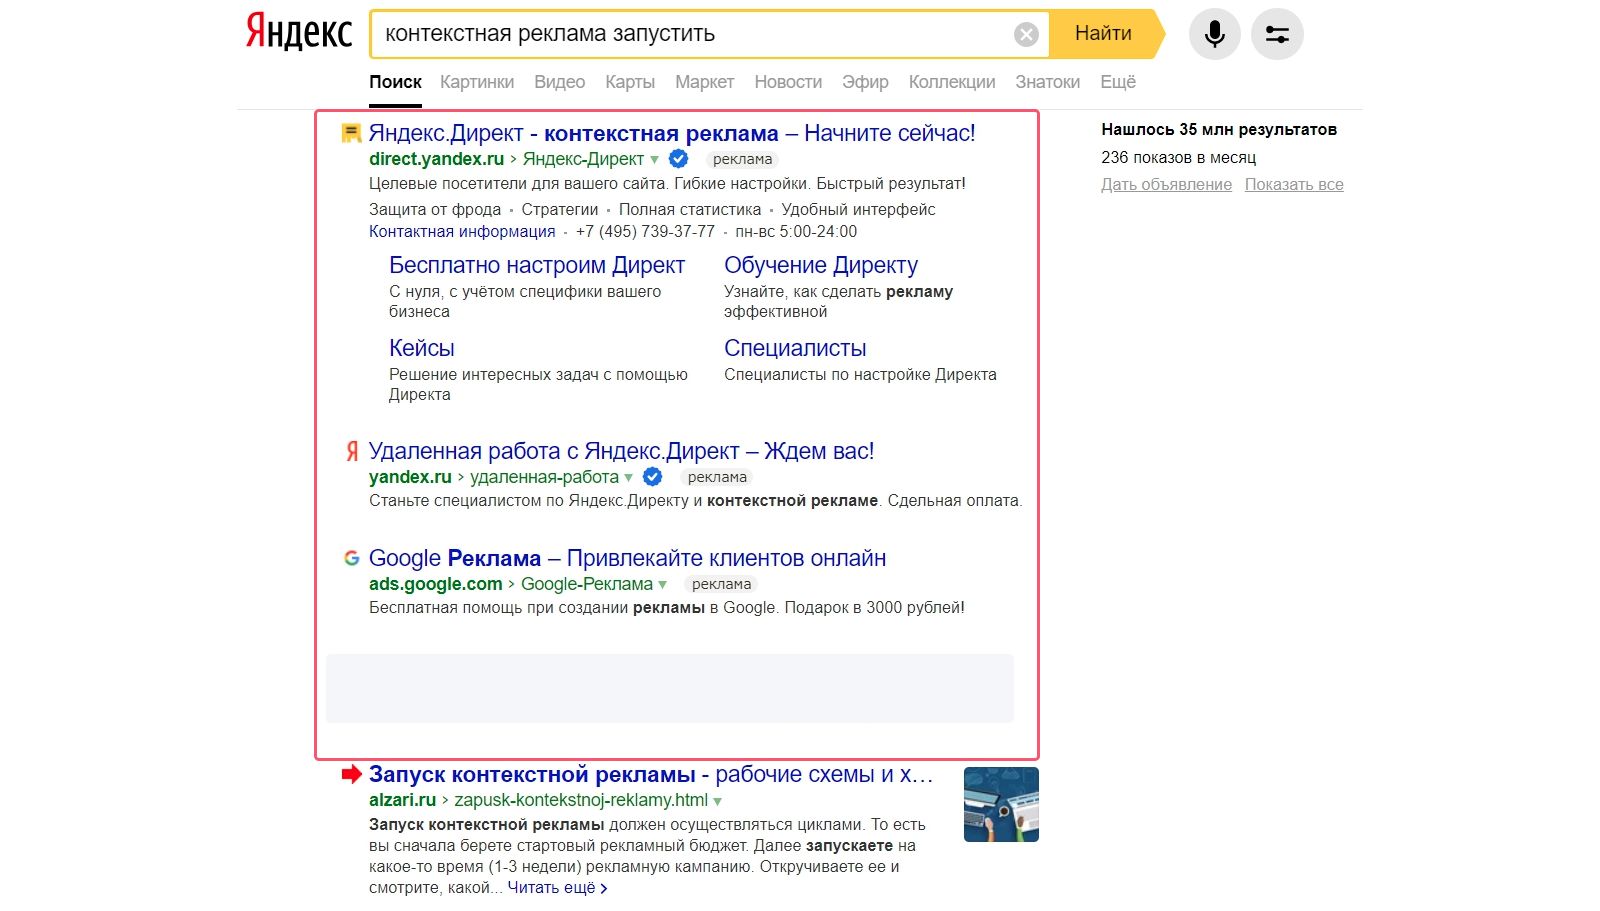The image size is (1600, 911).
Task: Switch to the Картинки tab
Action: coord(477,81)
